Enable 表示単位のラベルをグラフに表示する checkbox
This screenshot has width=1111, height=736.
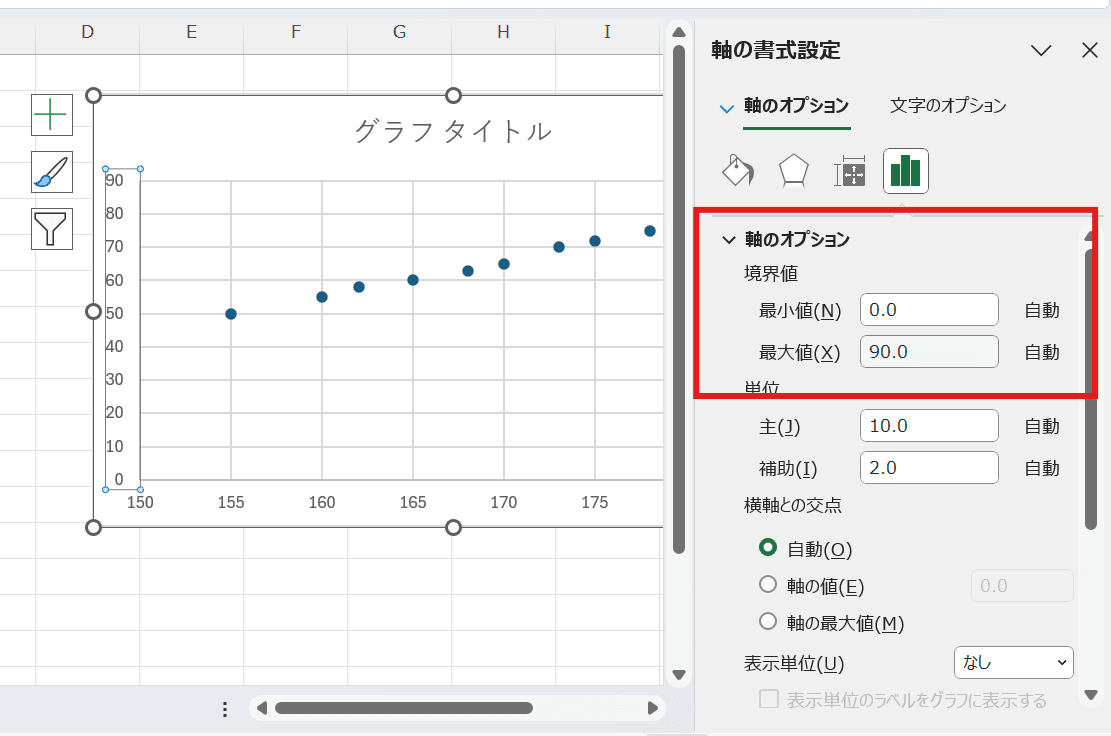[769, 700]
